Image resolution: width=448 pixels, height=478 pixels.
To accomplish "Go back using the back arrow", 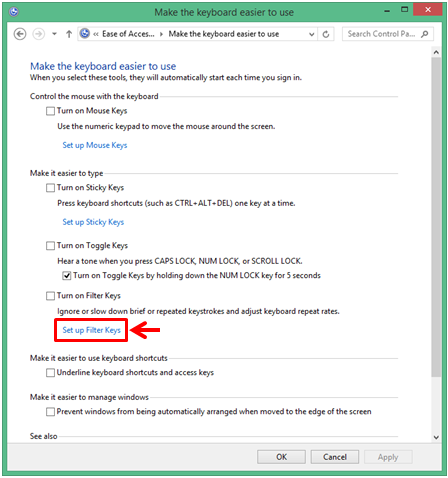I will [20, 34].
